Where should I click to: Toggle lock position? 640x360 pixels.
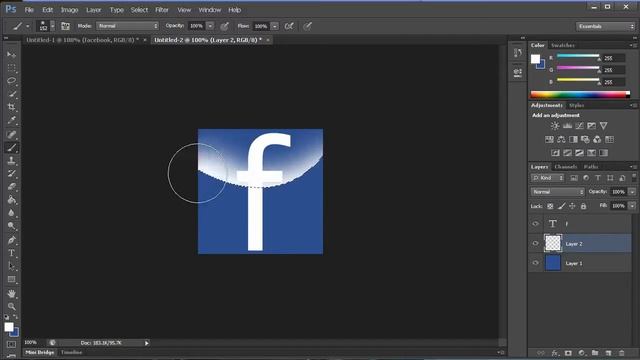[572, 206]
